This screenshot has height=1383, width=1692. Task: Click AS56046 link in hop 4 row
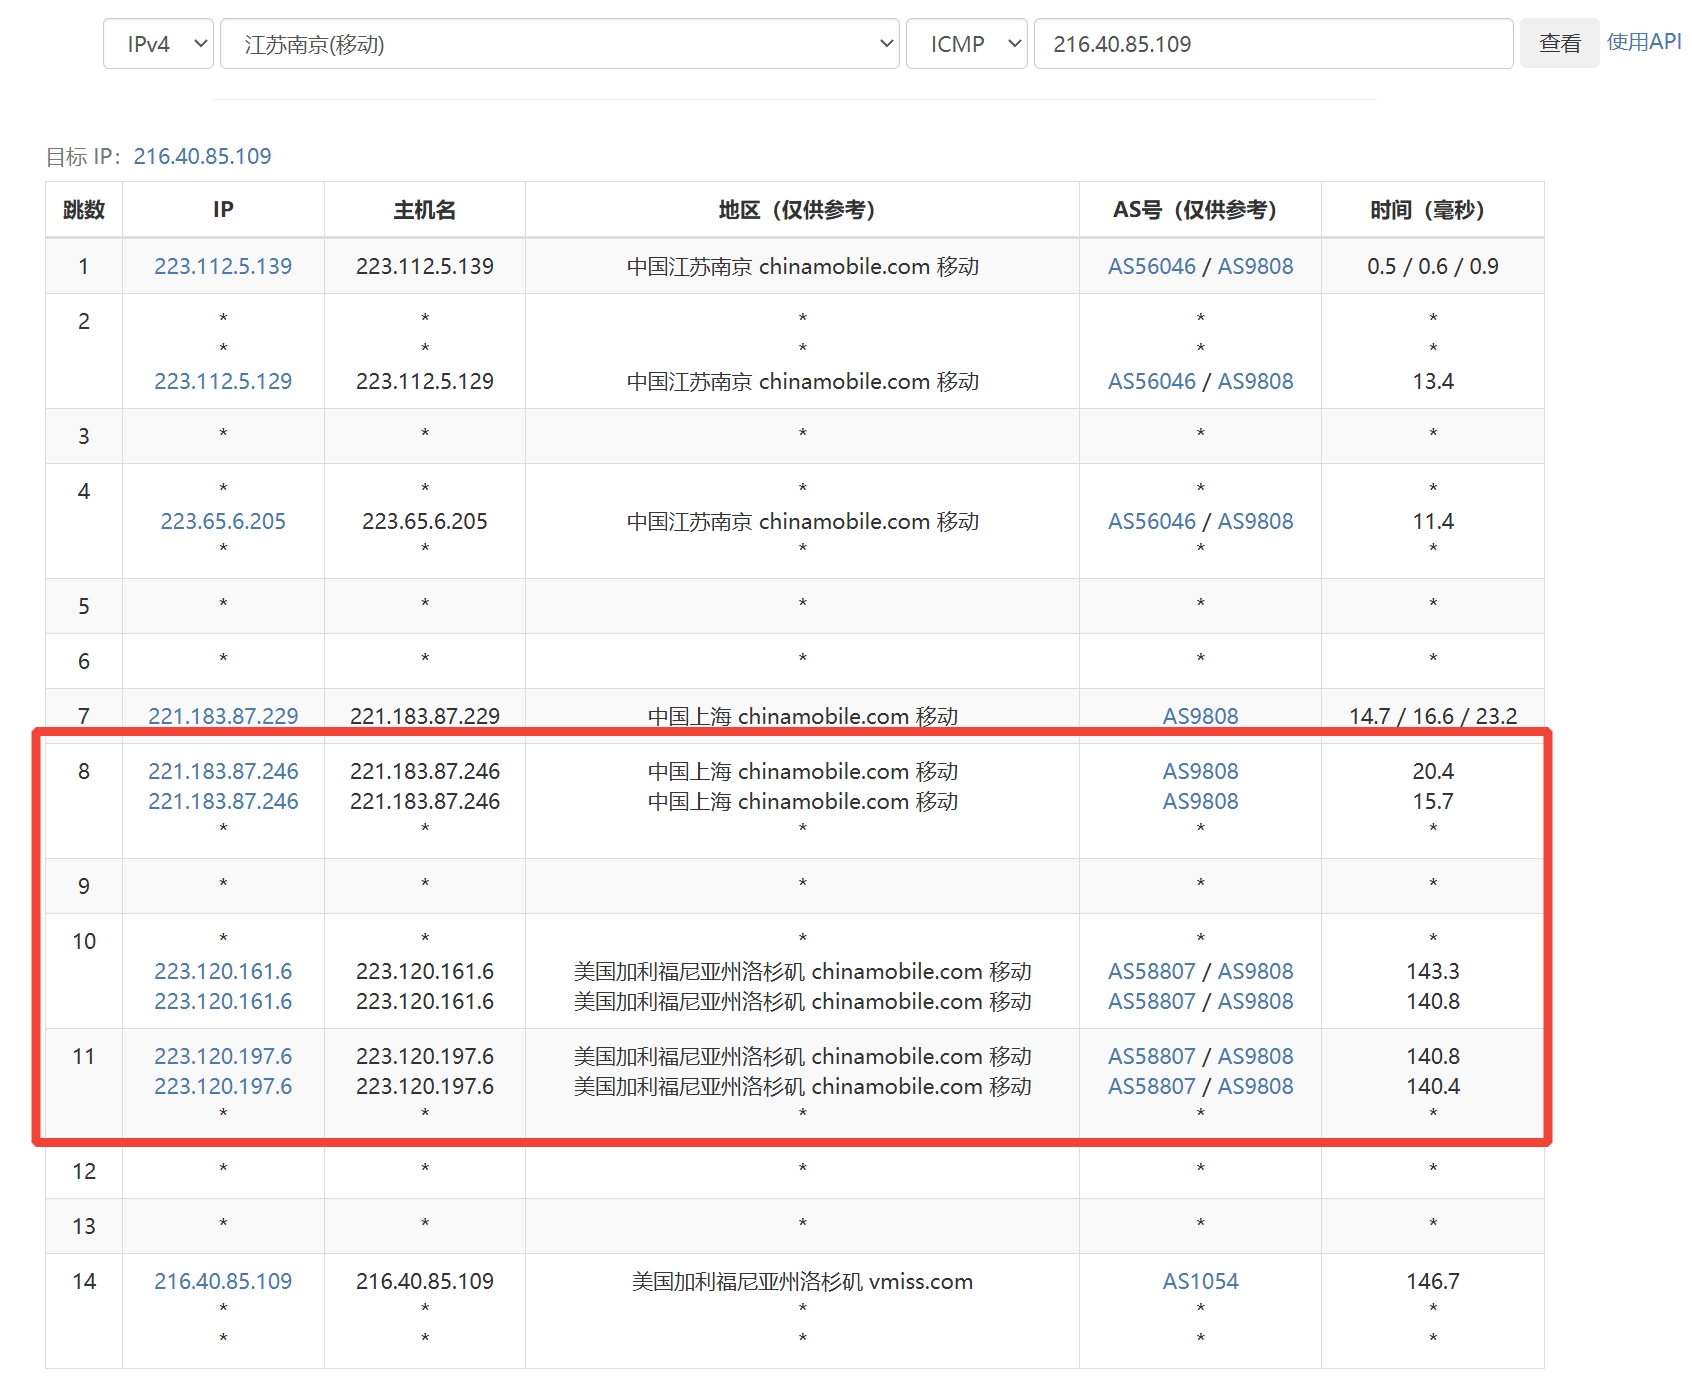1152,521
